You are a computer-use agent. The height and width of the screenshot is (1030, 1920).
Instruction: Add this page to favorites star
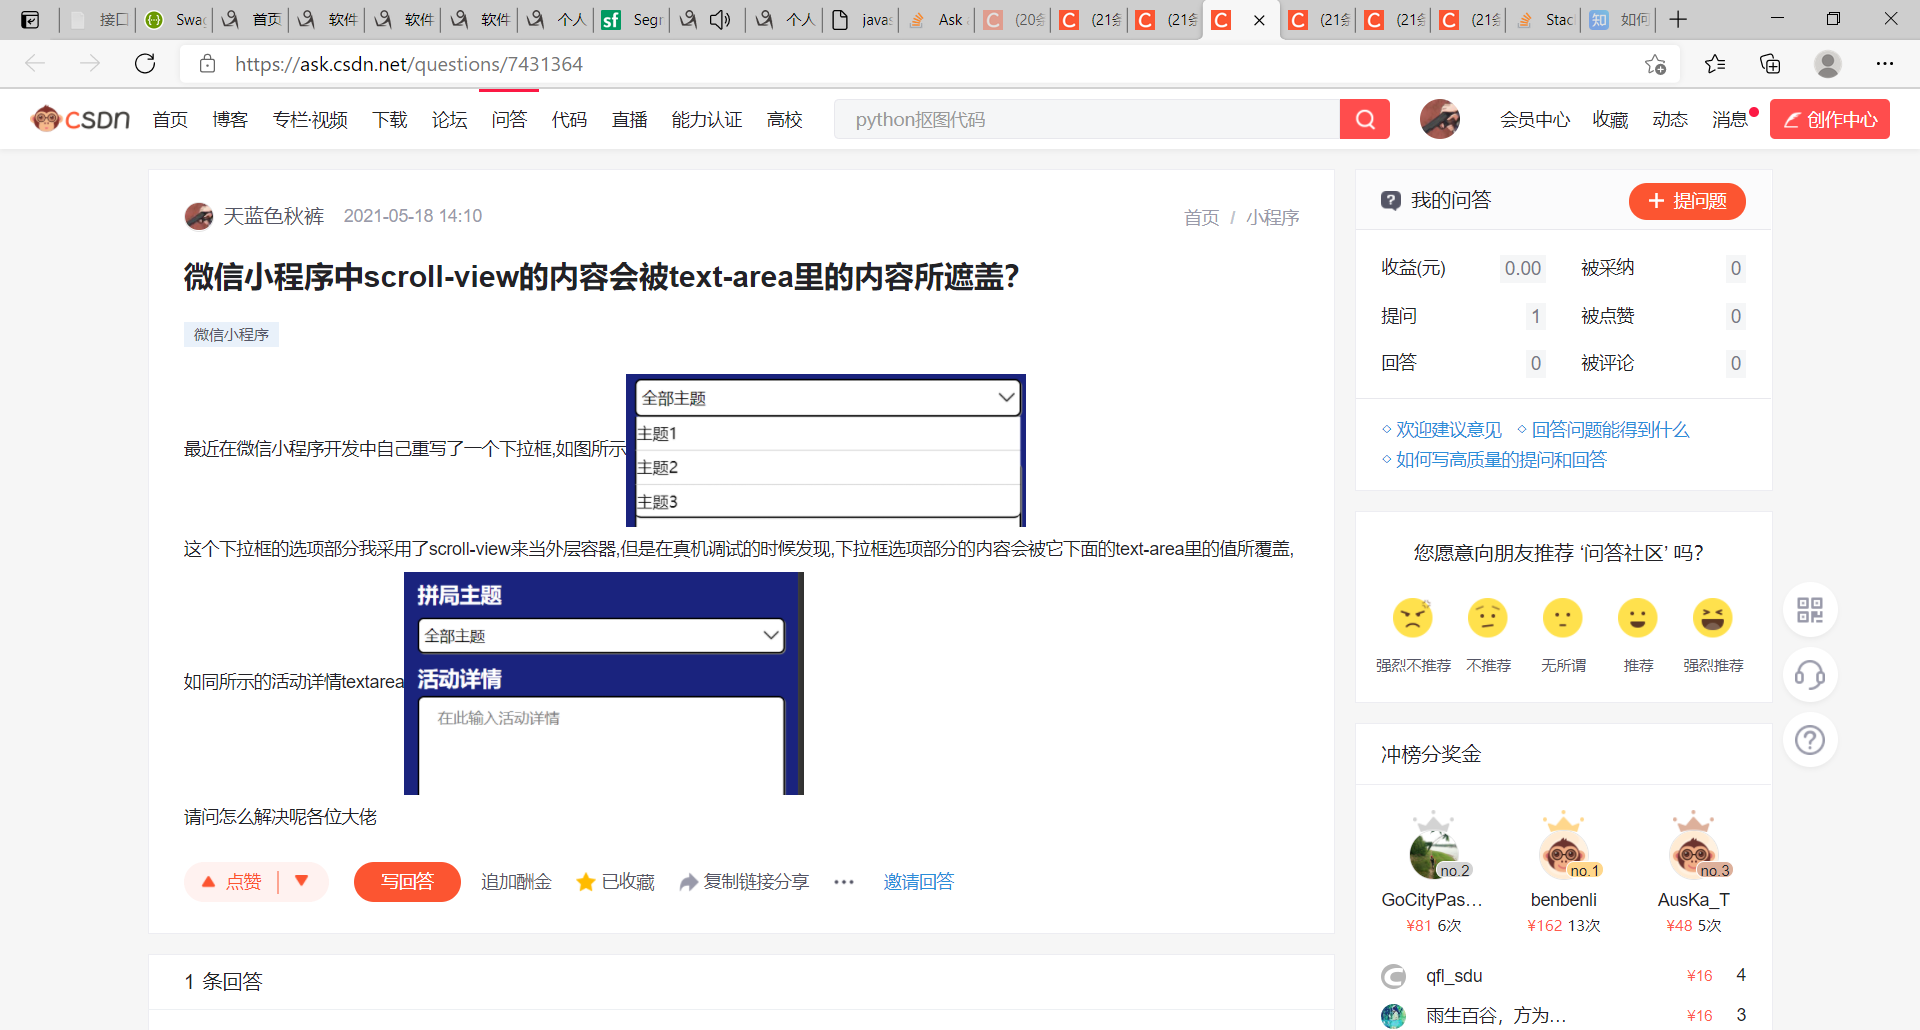1655,64
